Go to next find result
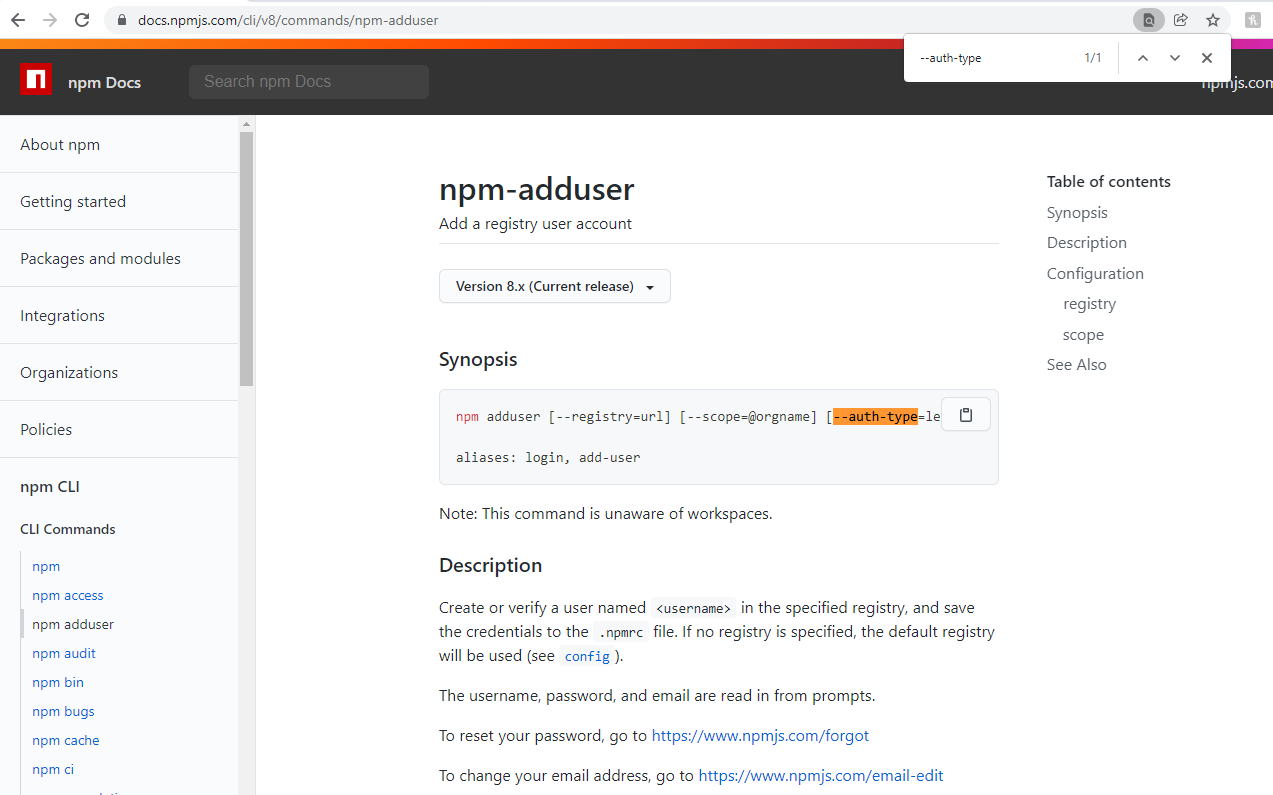The image size is (1273, 795). click(x=1175, y=58)
